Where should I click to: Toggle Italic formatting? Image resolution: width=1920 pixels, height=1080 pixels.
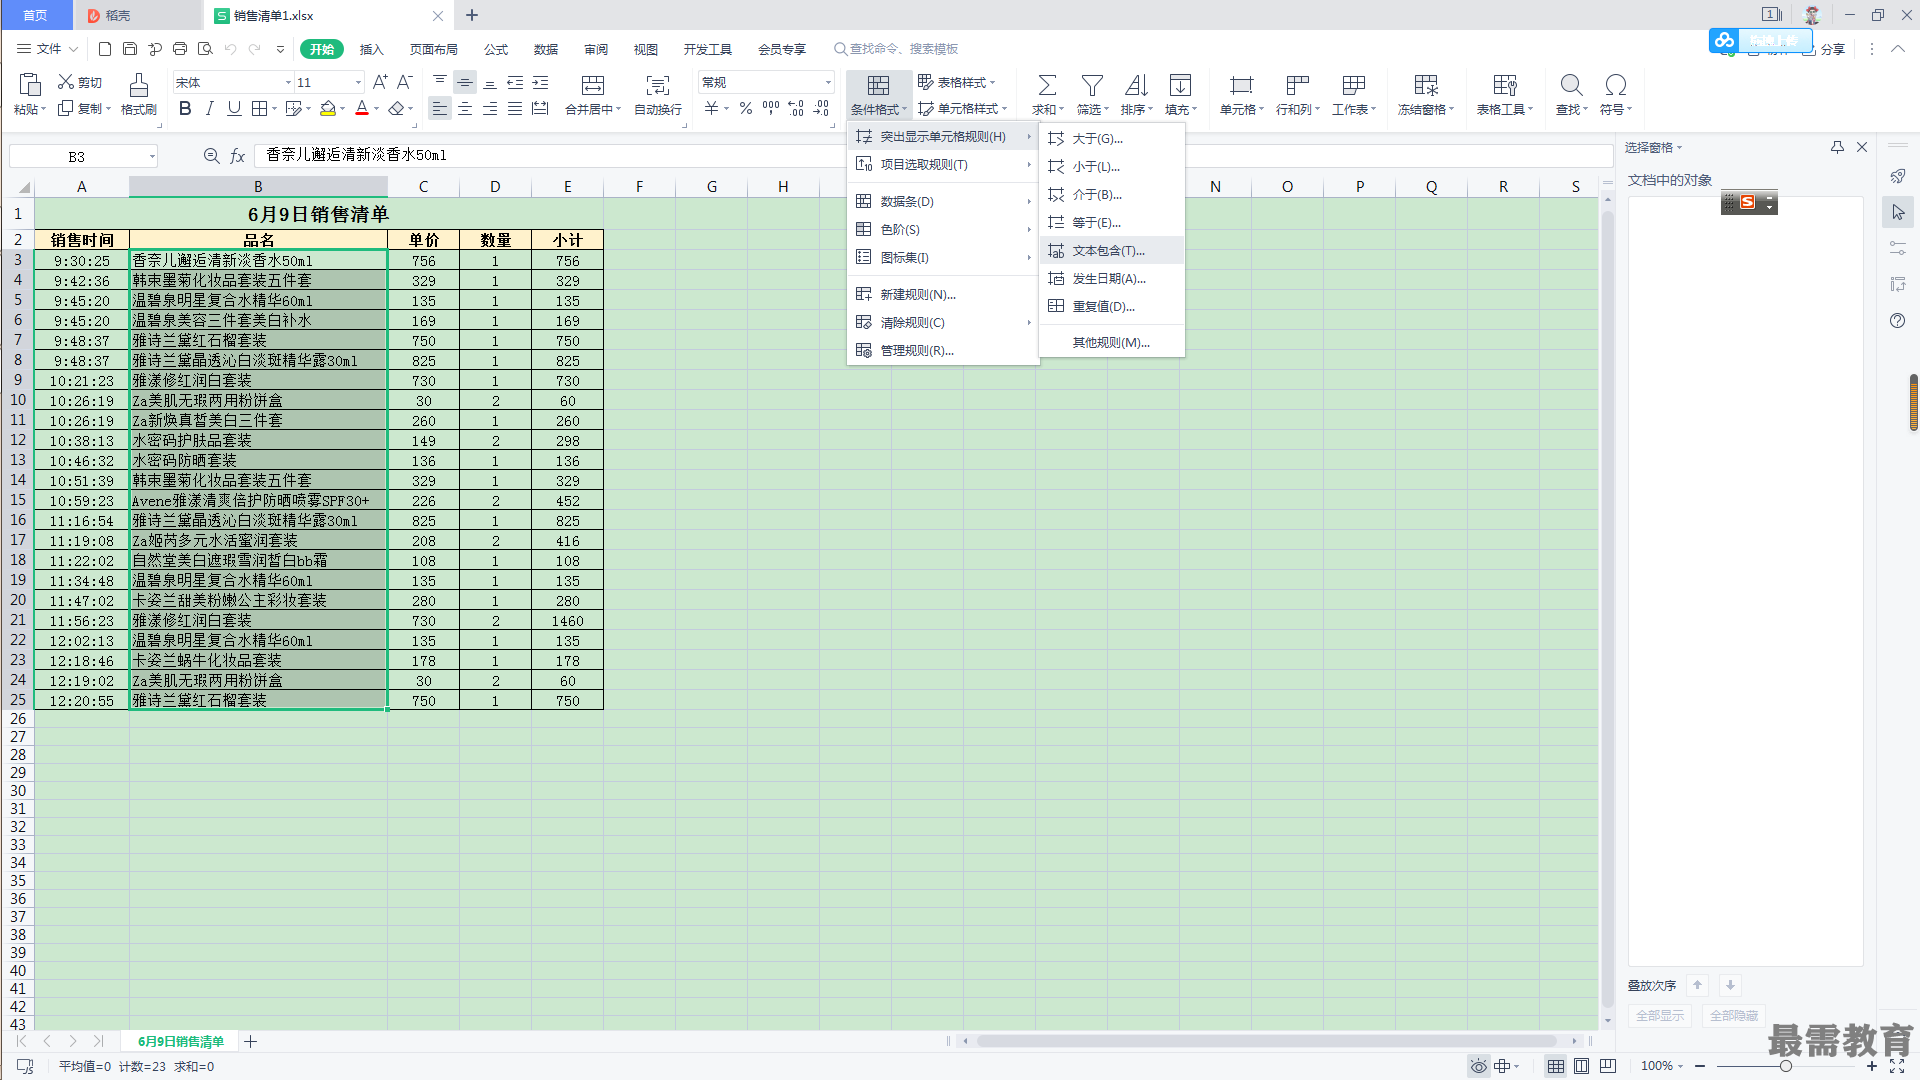(209, 108)
